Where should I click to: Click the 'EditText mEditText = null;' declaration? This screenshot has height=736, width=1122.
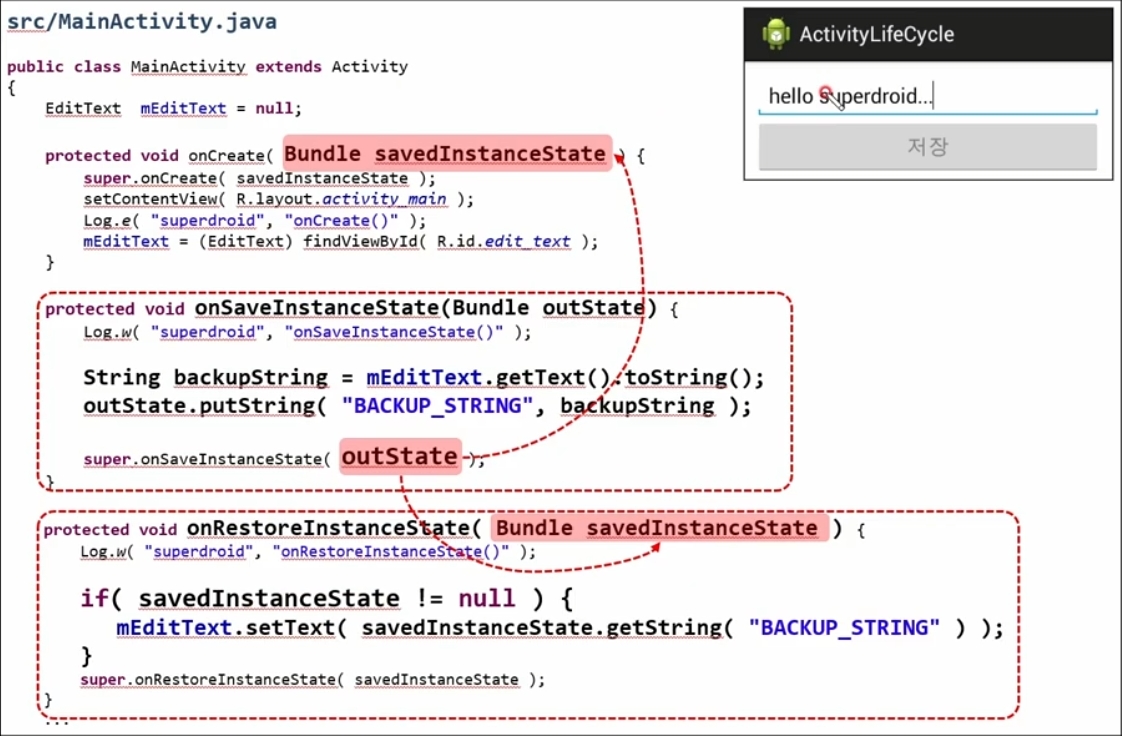(x=173, y=109)
